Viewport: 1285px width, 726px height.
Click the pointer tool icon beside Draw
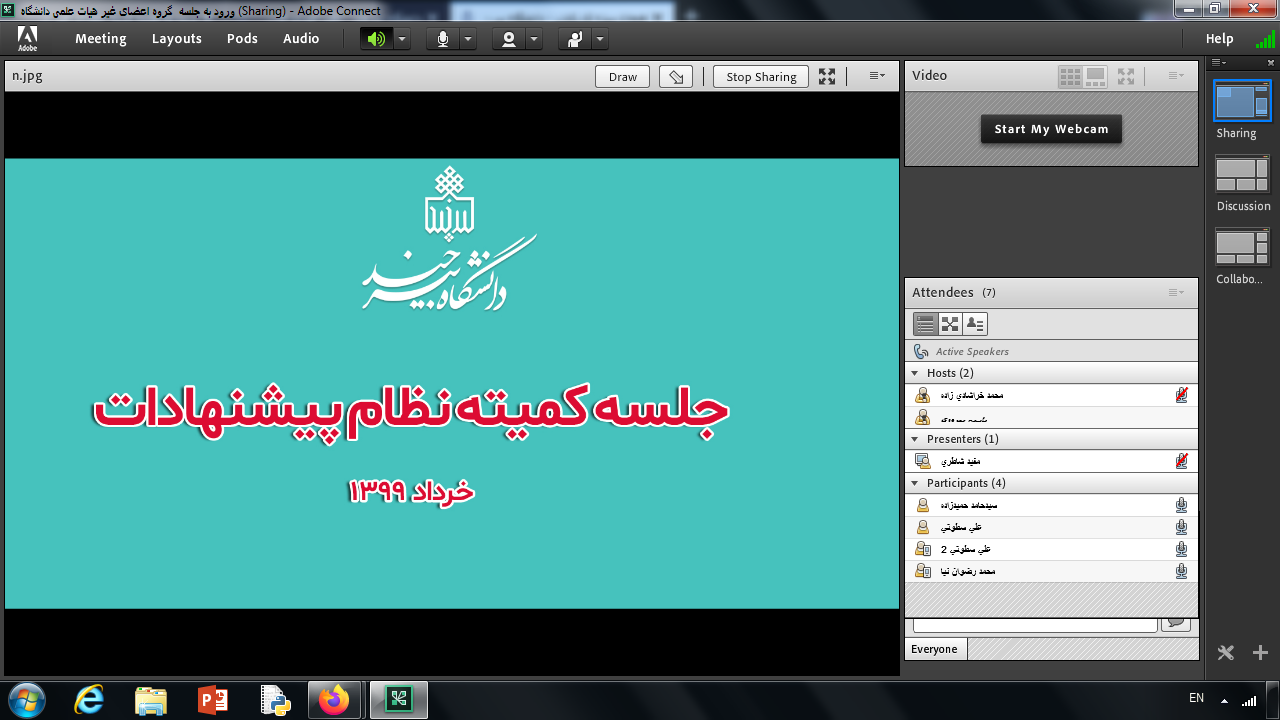(x=677, y=77)
